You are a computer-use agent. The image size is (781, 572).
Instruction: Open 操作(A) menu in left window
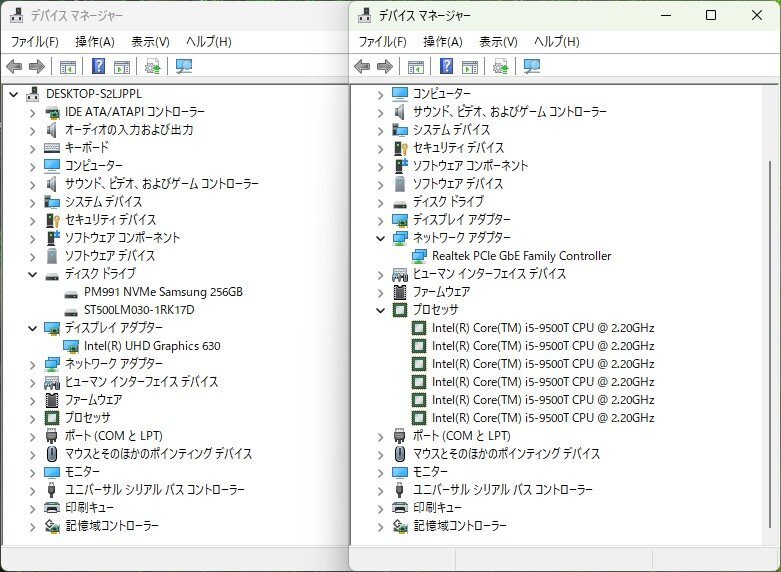[x=95, y=41]
